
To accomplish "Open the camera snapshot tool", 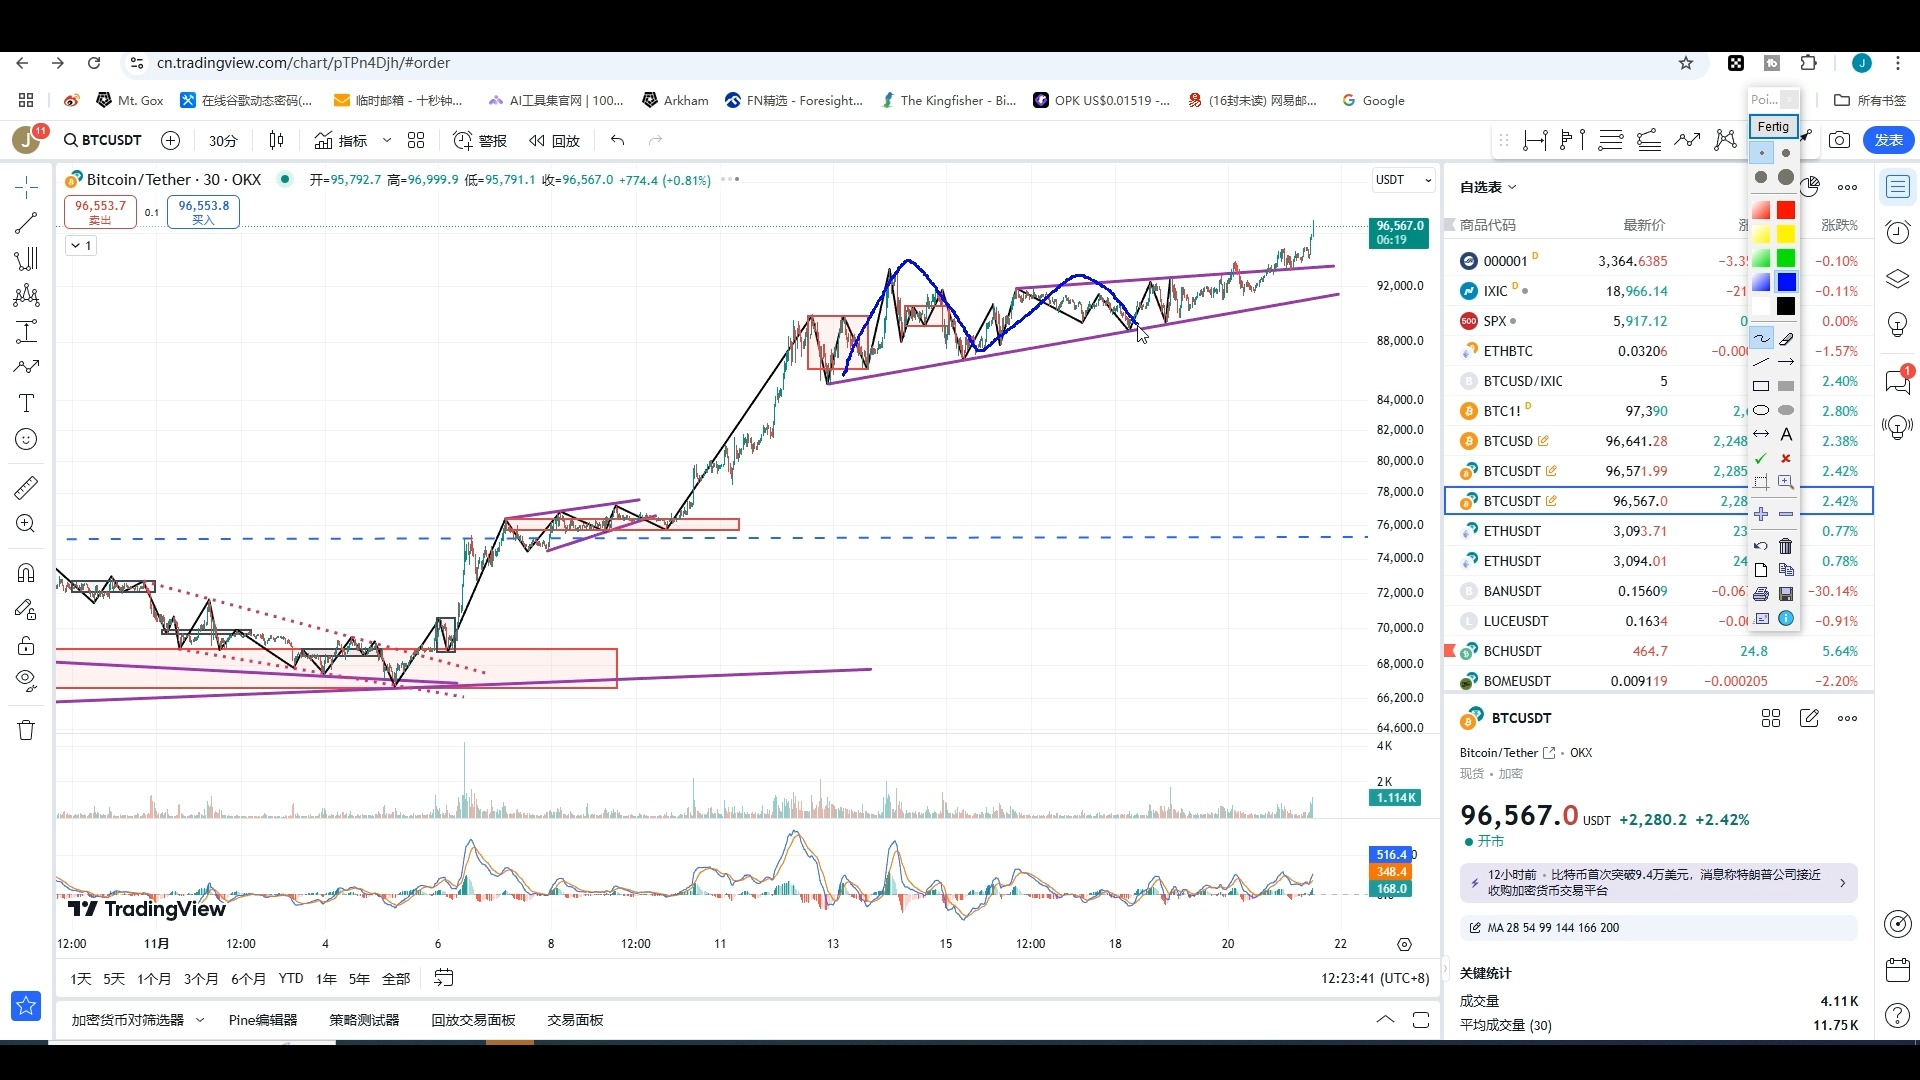I will click(x=1839, y=140).
